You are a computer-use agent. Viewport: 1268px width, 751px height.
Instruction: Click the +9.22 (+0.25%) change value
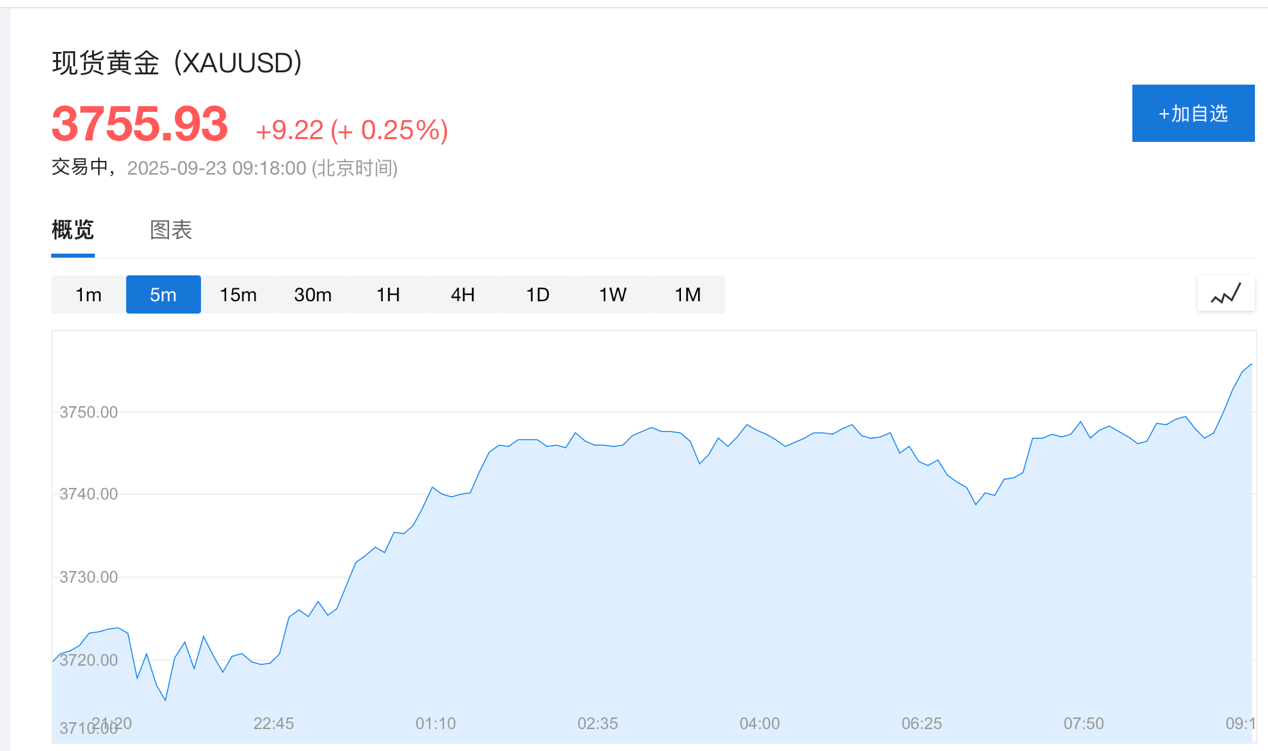(x=351, y=130)
